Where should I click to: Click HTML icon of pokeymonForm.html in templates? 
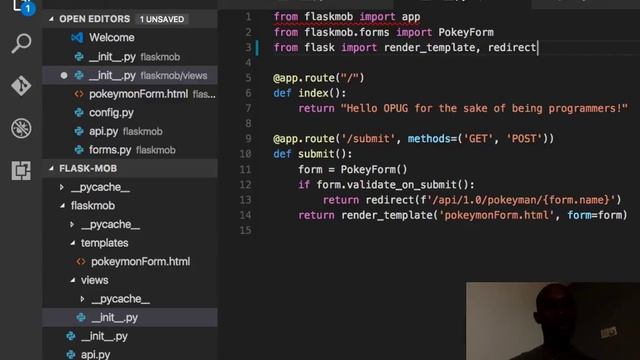click(81, 262)
